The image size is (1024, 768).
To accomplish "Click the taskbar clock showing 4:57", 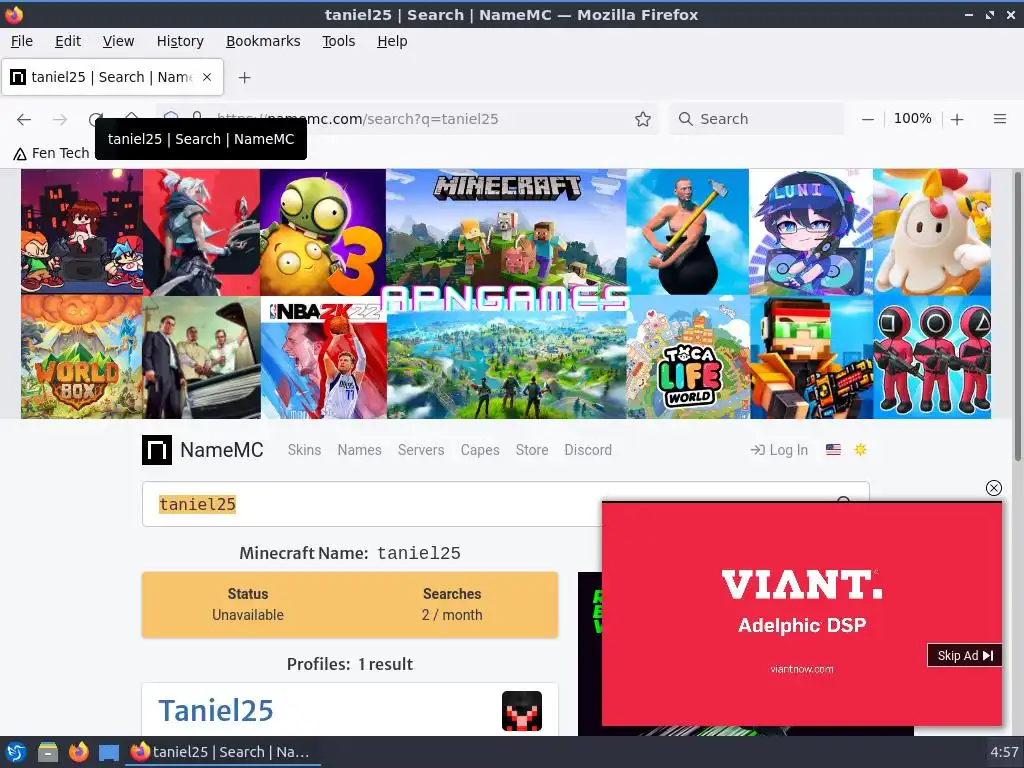I will 1004,752.
